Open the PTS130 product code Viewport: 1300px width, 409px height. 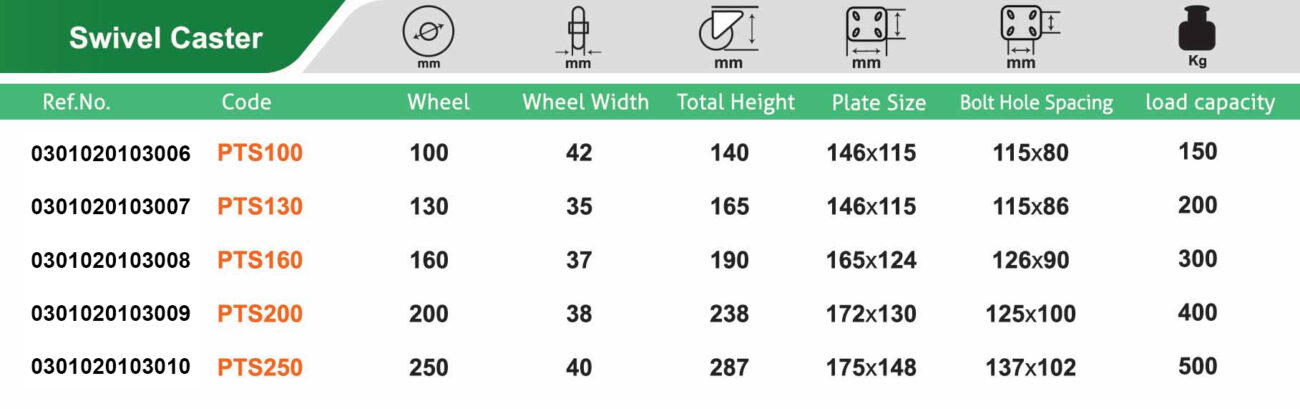click(259, 207)
